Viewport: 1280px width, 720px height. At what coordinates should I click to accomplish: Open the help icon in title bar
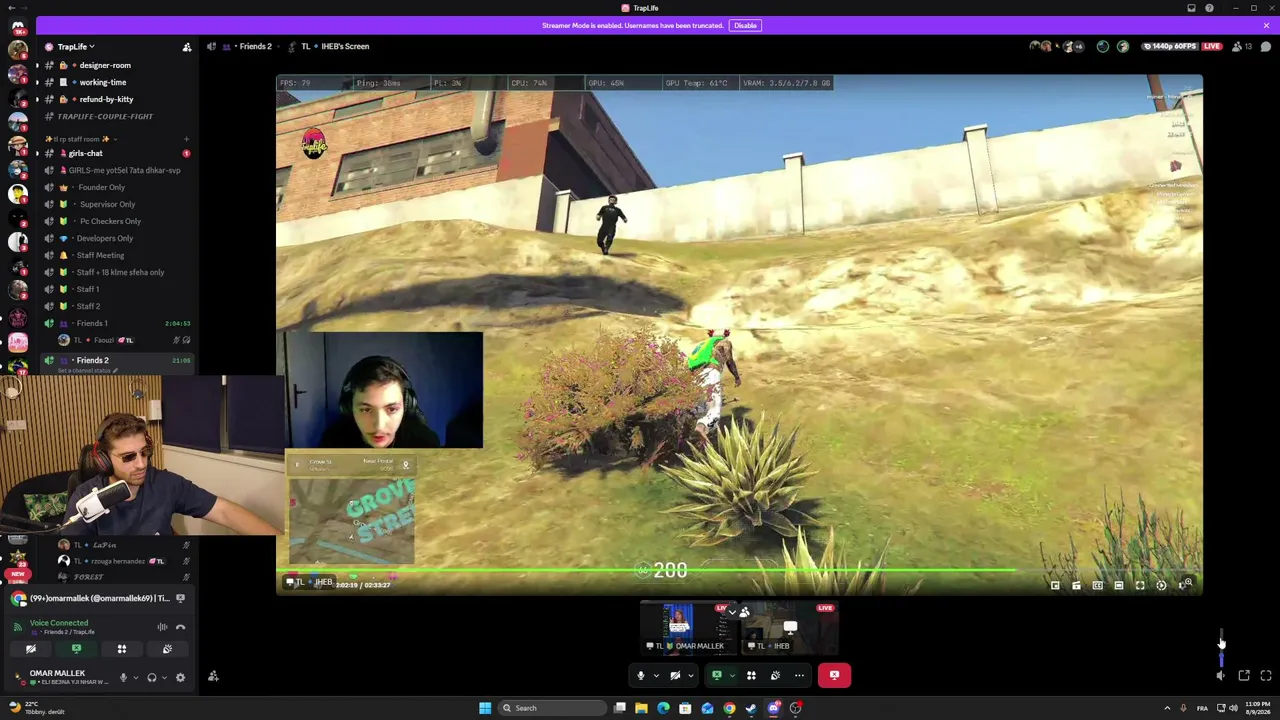coord(1209,8)
